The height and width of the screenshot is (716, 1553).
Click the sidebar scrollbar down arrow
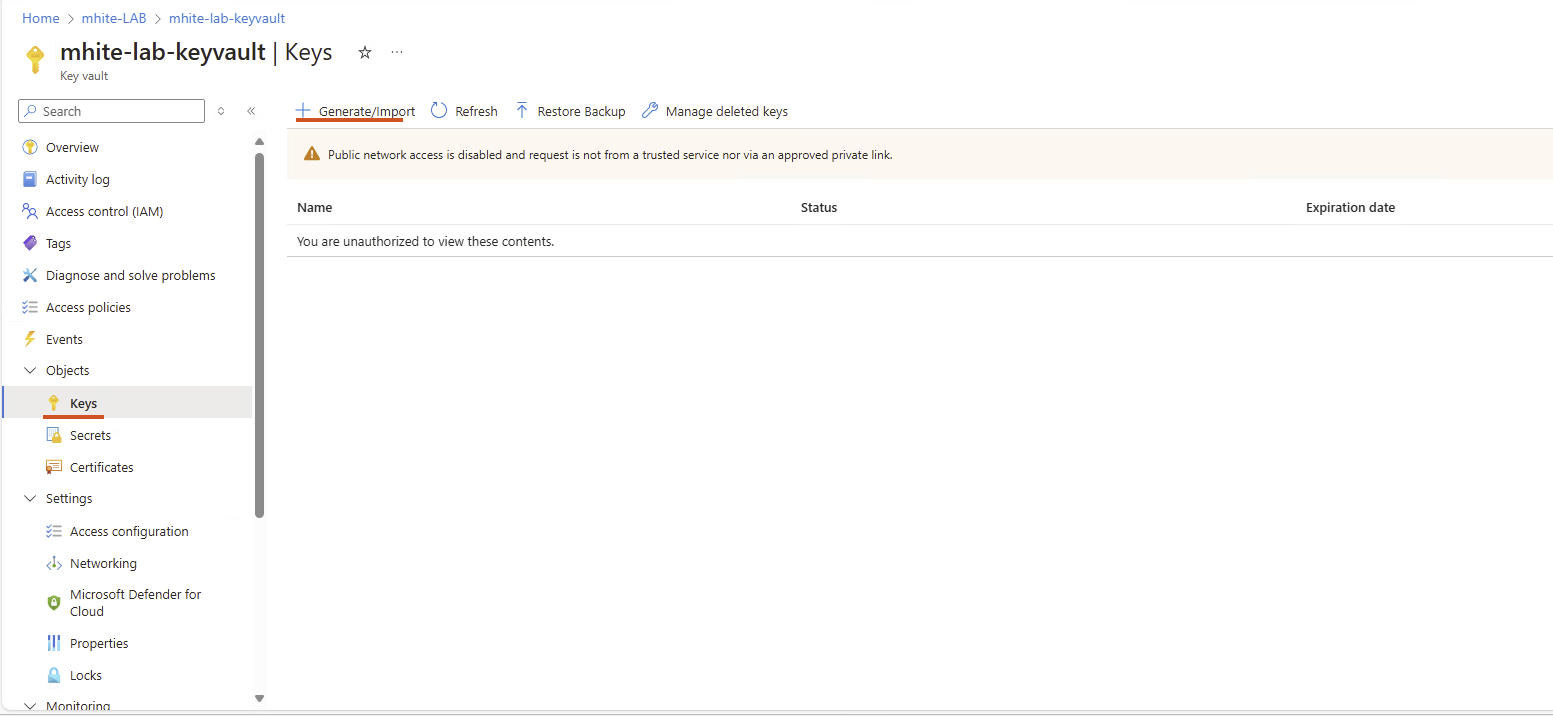[x=259, y=698]
